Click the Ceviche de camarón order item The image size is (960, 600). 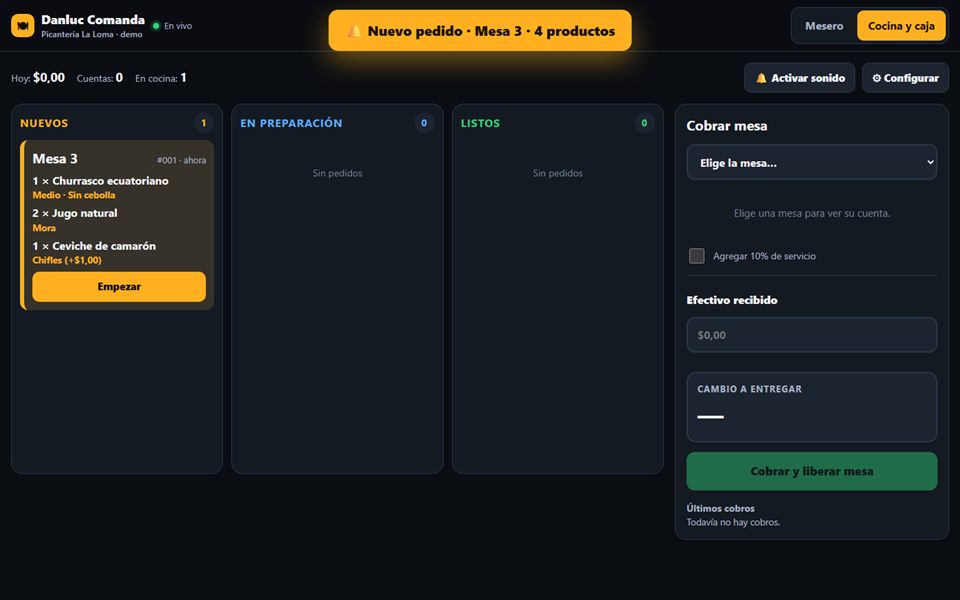pyautogui.click(x=94, y=246)
